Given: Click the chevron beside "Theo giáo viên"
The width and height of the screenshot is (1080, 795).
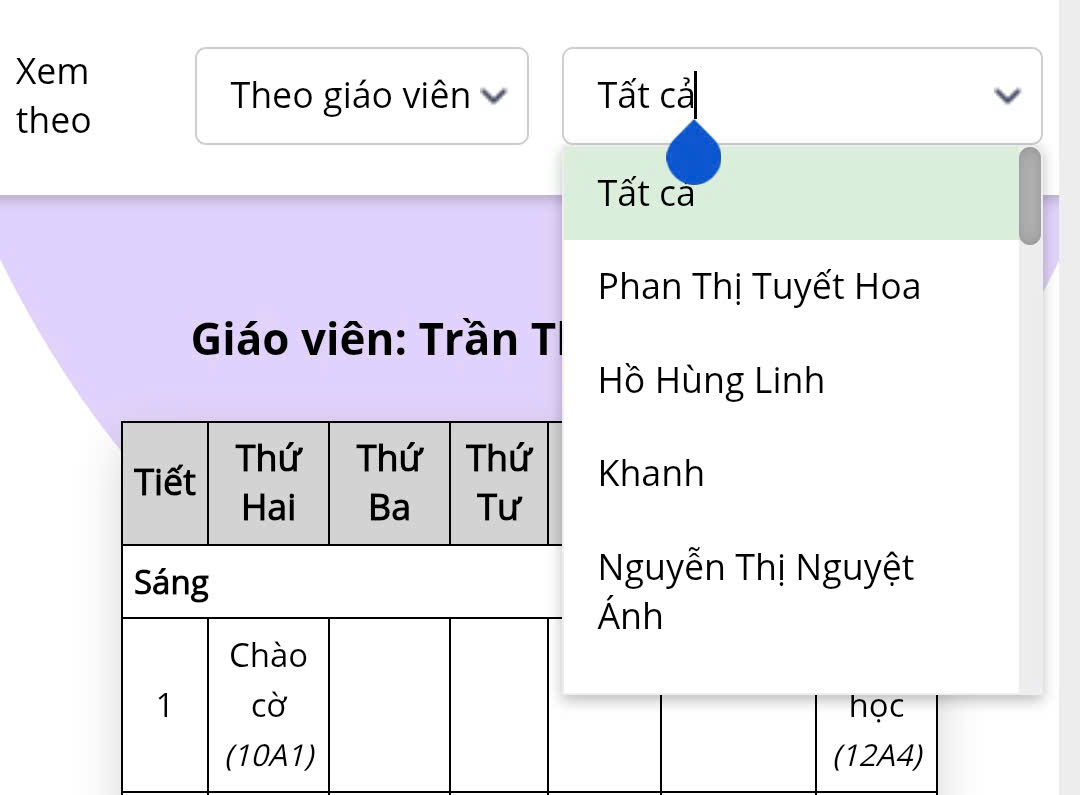Looking at the screenshot, I should pyautogui.click(x=494, y=96).
